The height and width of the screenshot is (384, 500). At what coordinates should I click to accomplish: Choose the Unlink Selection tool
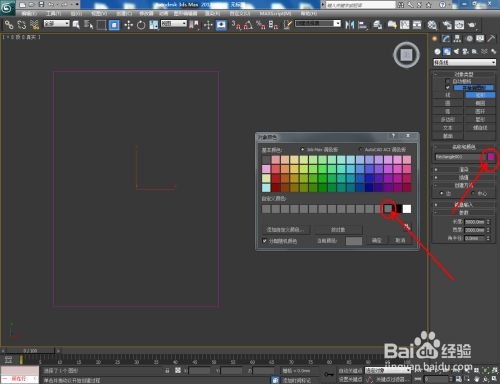pos(22,25)
